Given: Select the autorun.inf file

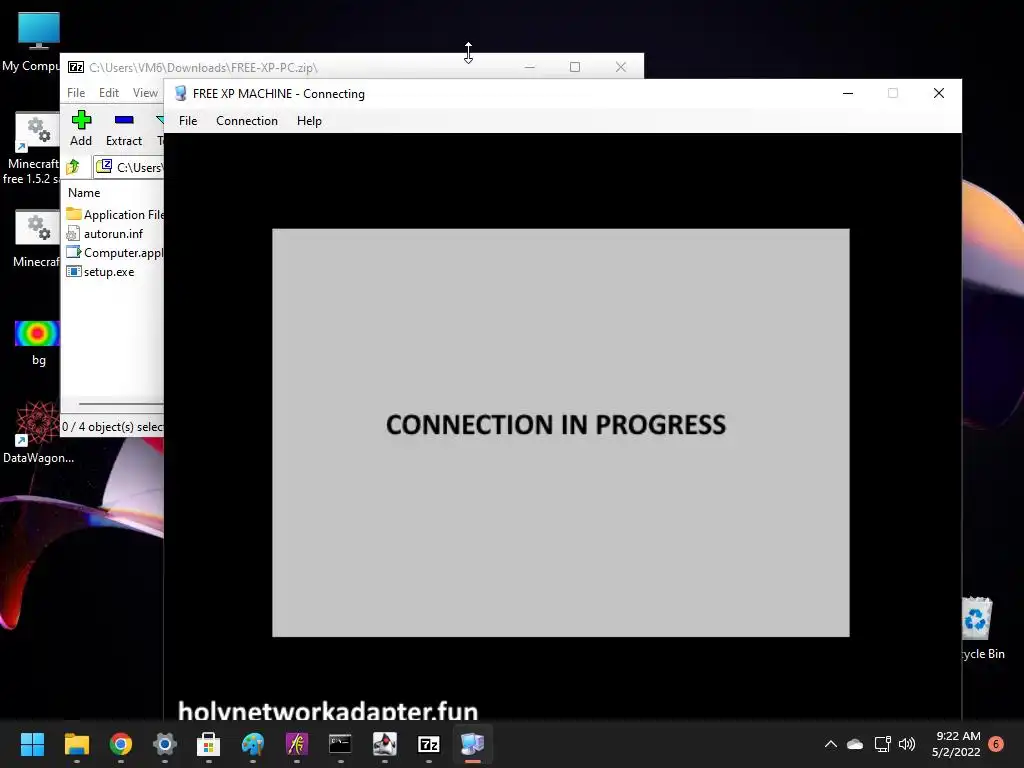Looking at the screenshot, I should (x=104, y=234).
